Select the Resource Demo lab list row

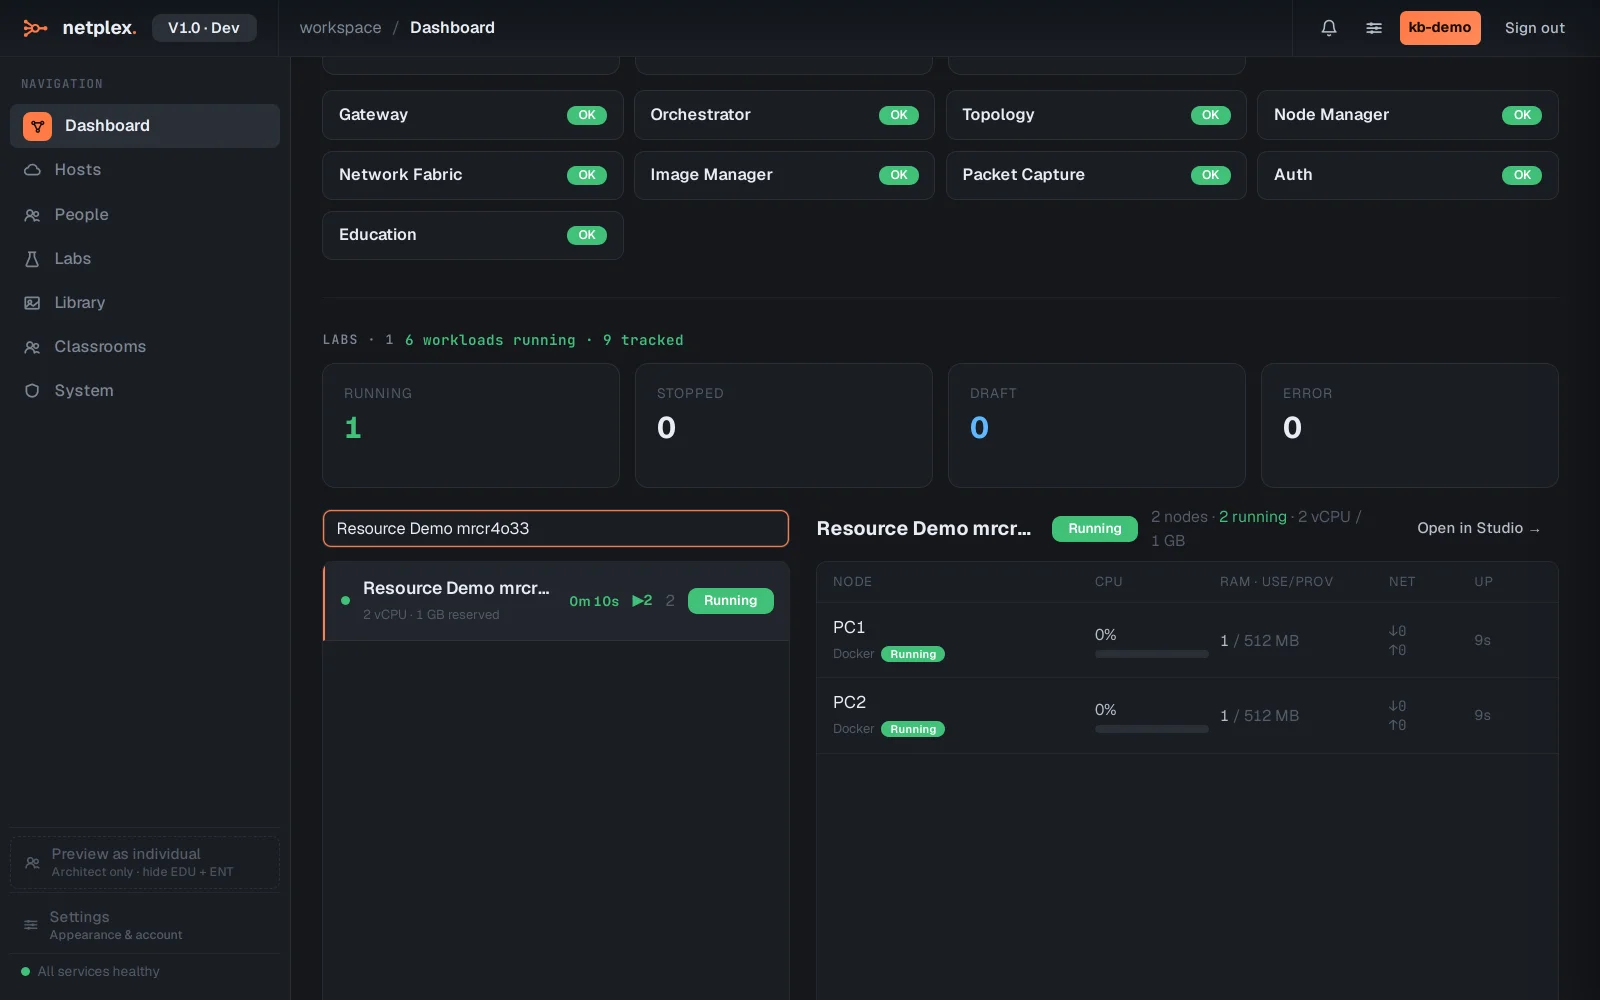[556, 601]
